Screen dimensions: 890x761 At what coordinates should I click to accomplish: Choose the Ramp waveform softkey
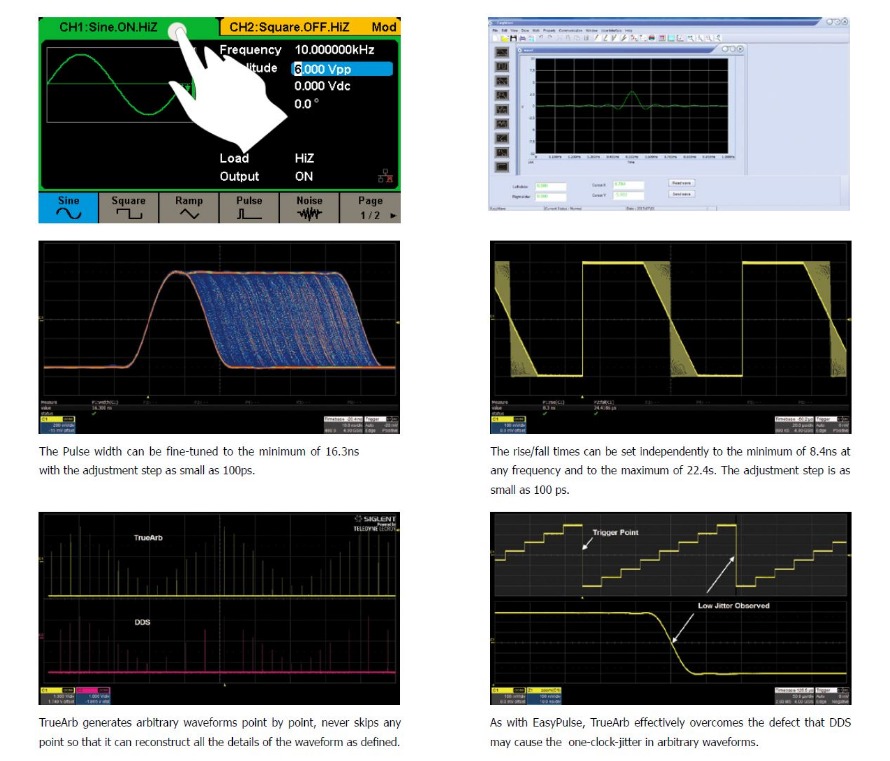coord(188,208)
